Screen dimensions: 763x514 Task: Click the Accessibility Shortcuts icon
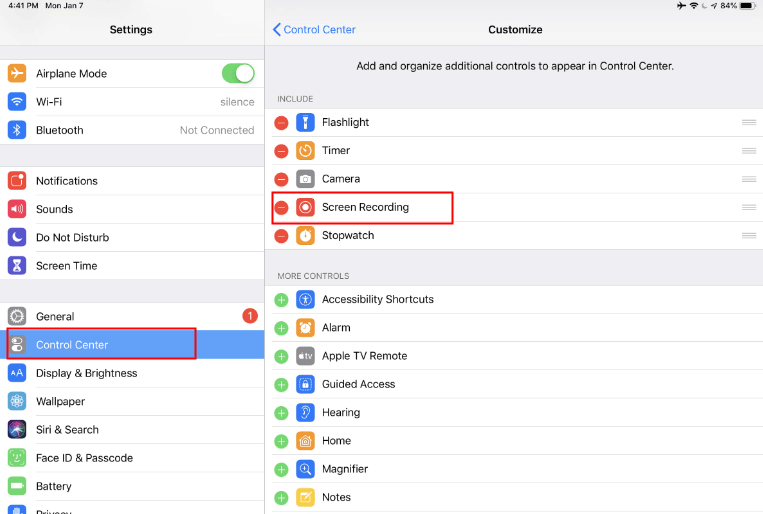(x=305, y=299)
